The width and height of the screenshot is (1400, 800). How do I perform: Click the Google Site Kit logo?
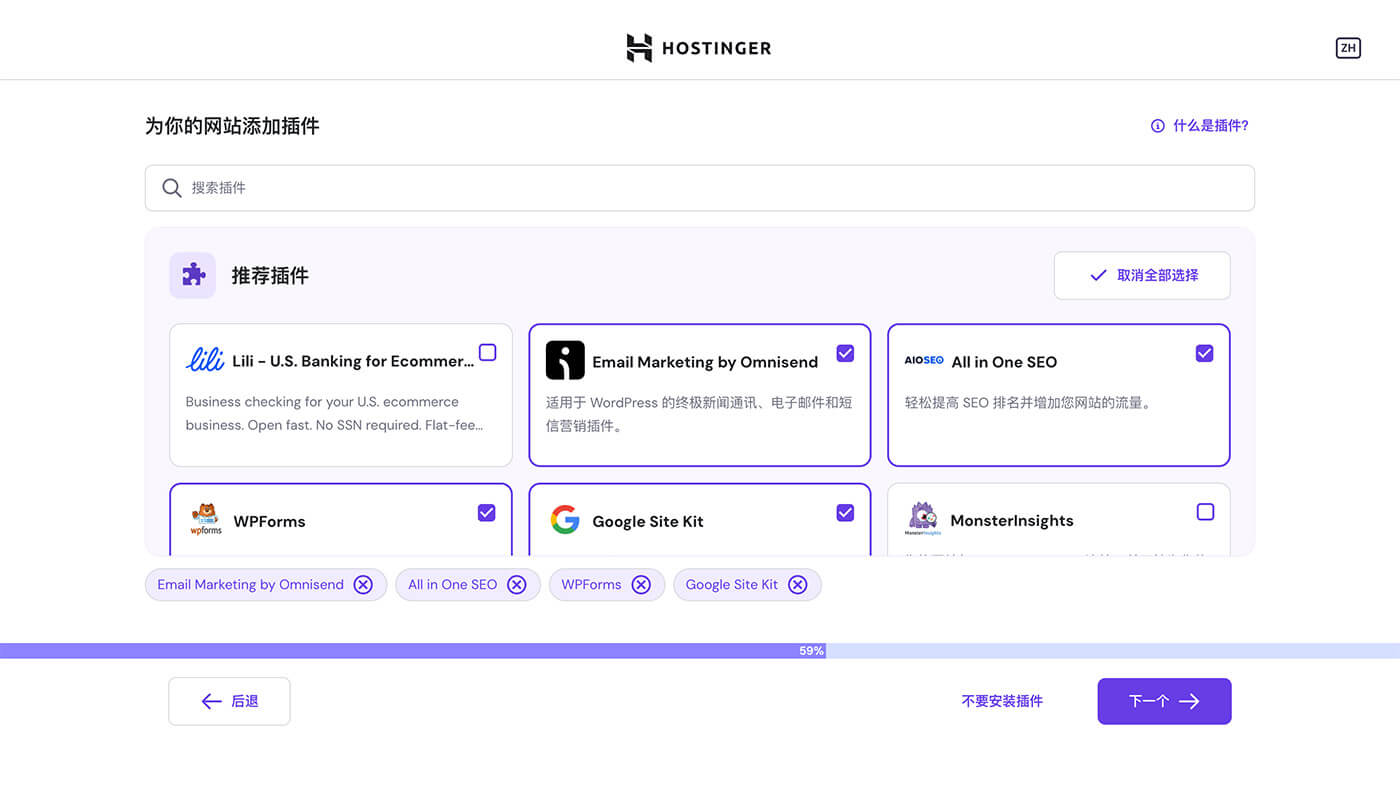point(565,520)
